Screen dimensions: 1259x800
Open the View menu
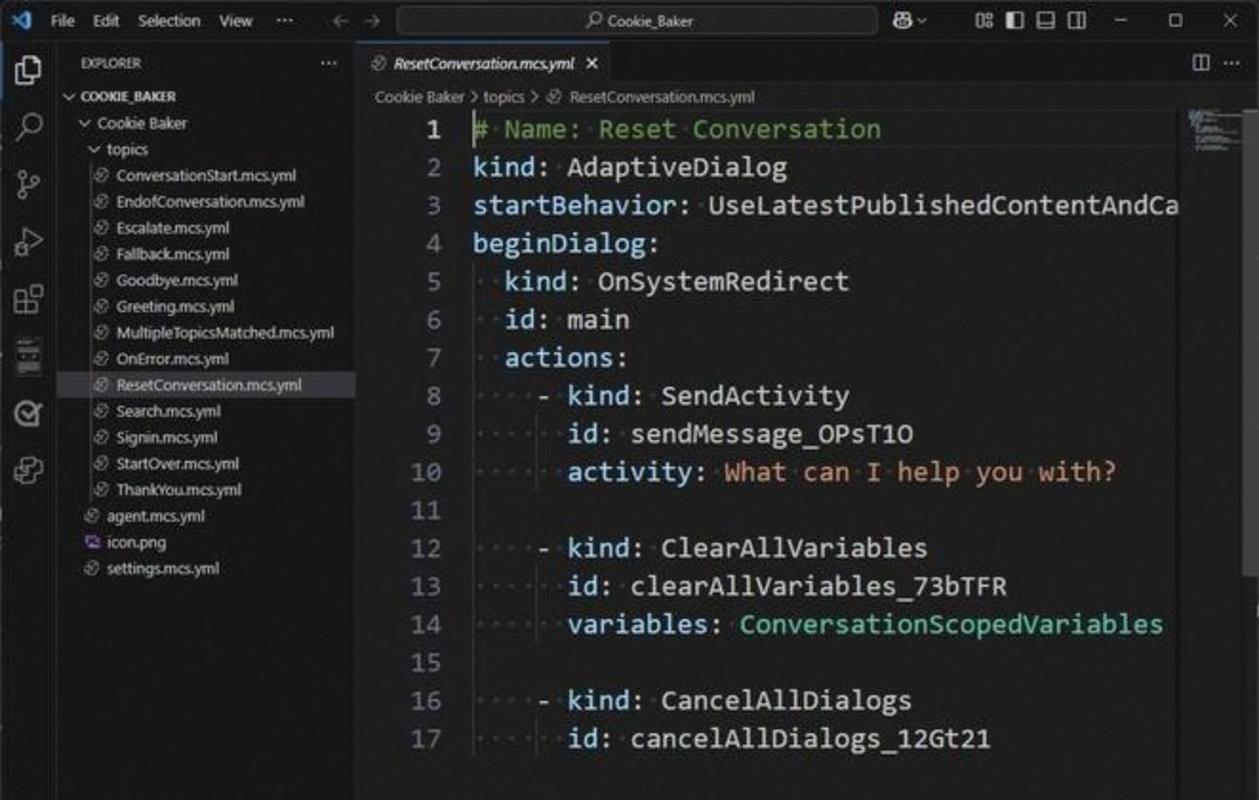coord(236,21)
